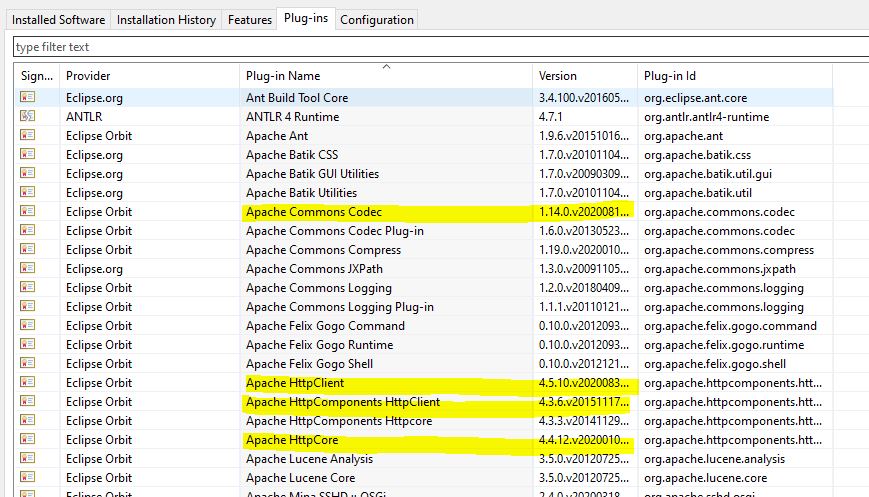Select 'Apache Felix Gogo Shell' name
Screen dimensions: 869x497
point(309,364)
